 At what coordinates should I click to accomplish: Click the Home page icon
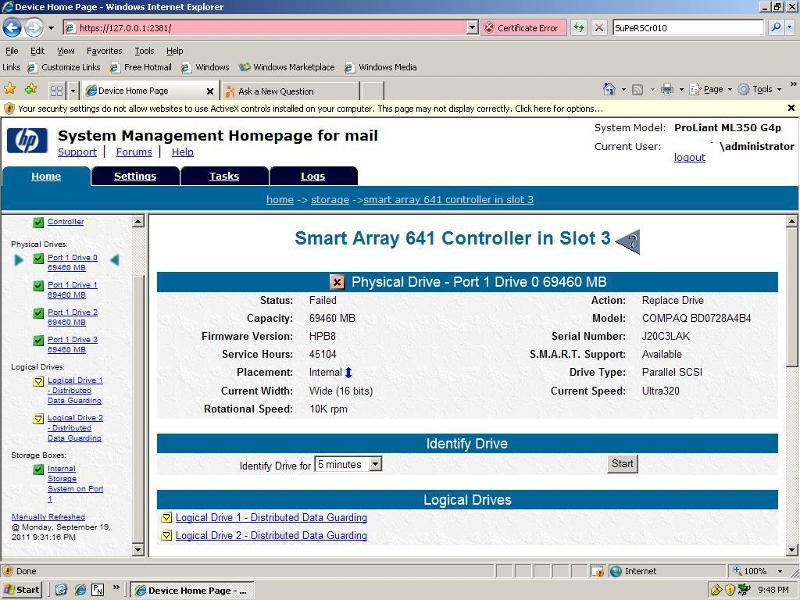click(x=609, y=89)
